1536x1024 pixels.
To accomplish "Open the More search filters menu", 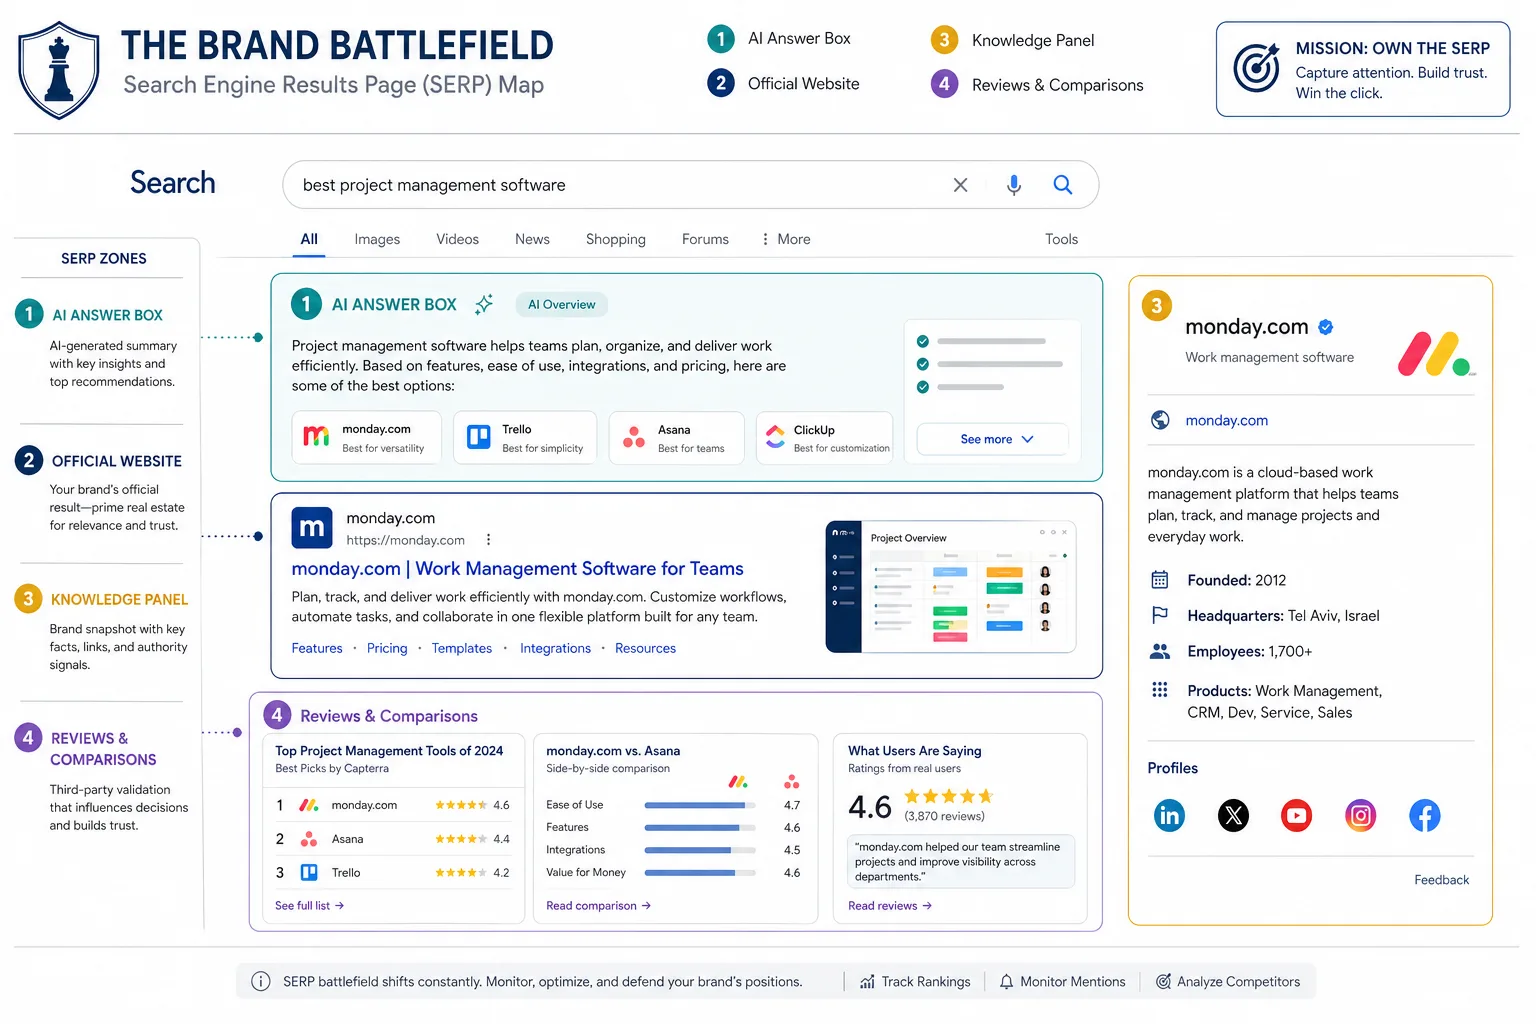I will point(786,239).
